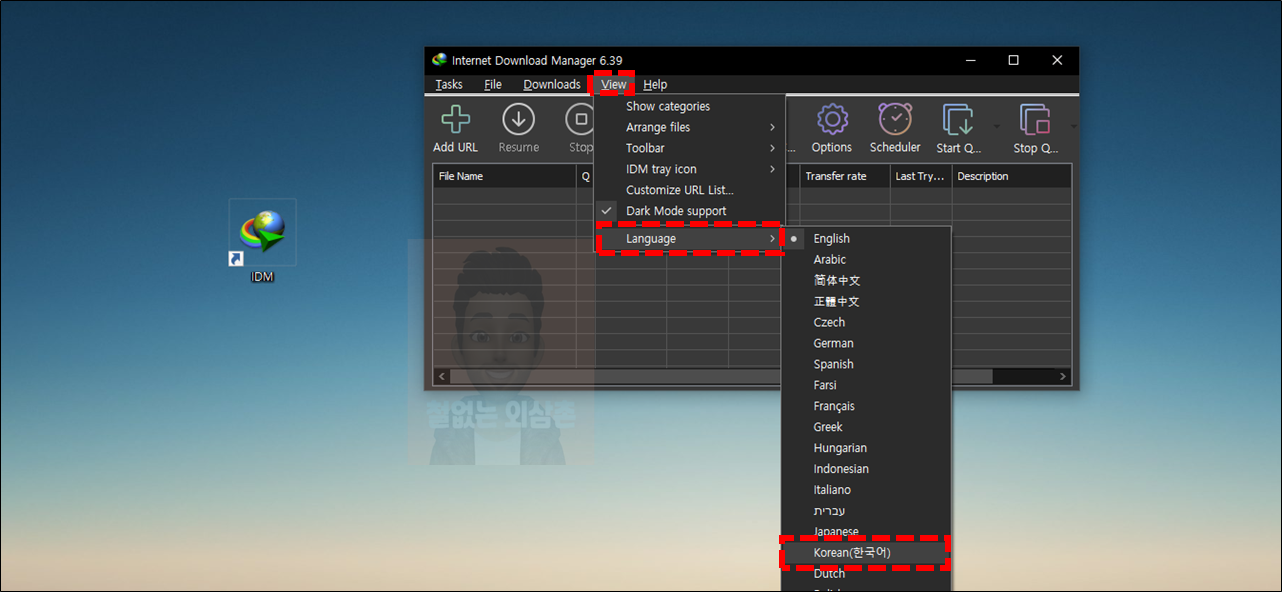Screen dimensions: 1282x592
Task: Select 简体中文 language option
Action: [866, 280]
